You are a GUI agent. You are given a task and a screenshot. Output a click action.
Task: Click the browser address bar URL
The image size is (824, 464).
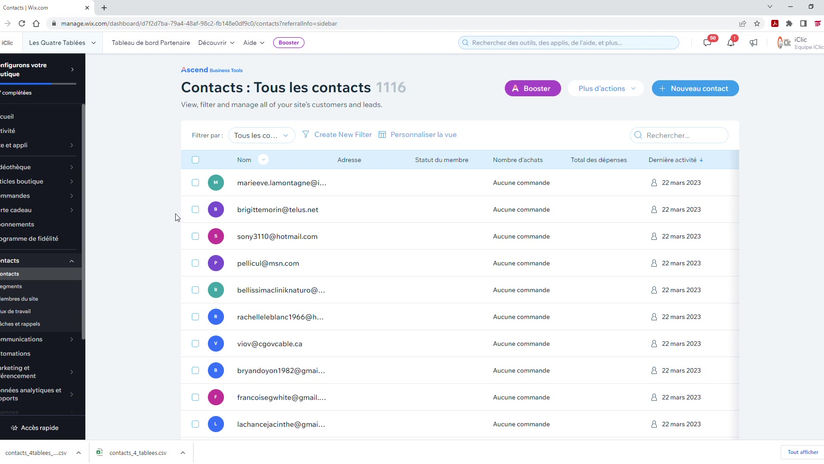pyautogui.click(x=199, y=23)
